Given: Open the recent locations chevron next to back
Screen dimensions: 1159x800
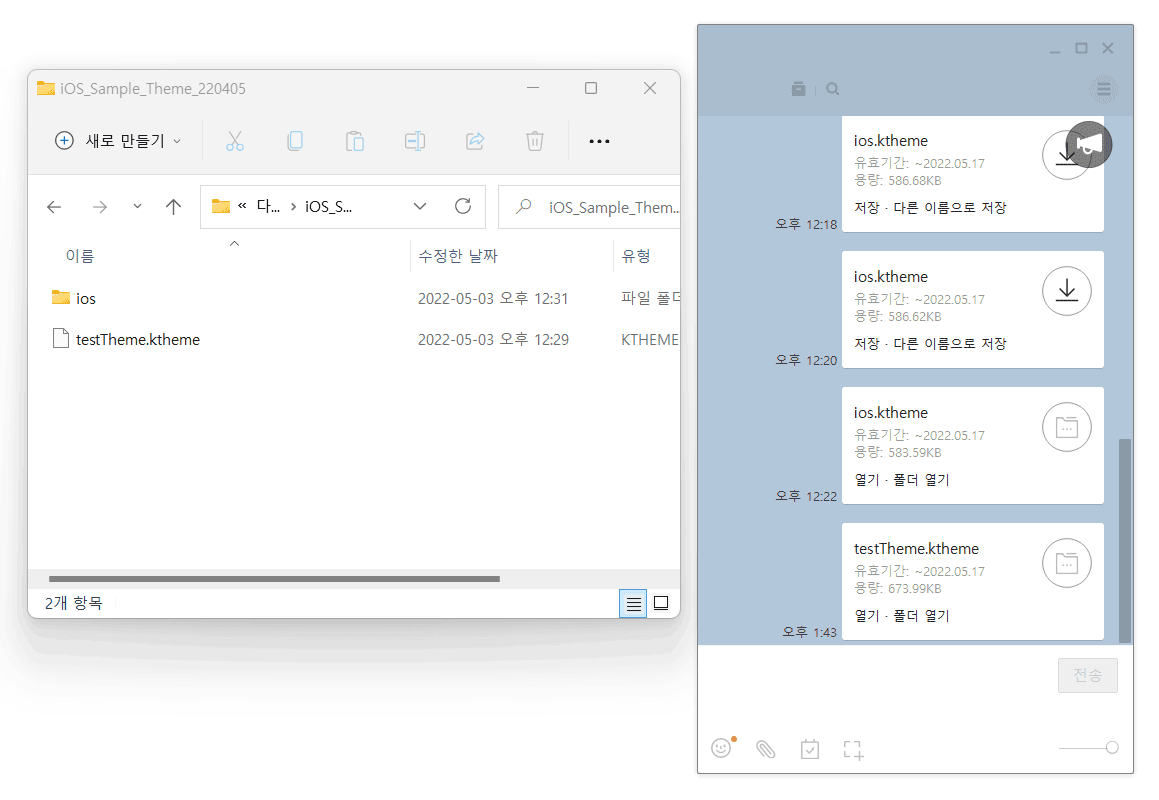Looking at the screenshot, I should 136,206.
